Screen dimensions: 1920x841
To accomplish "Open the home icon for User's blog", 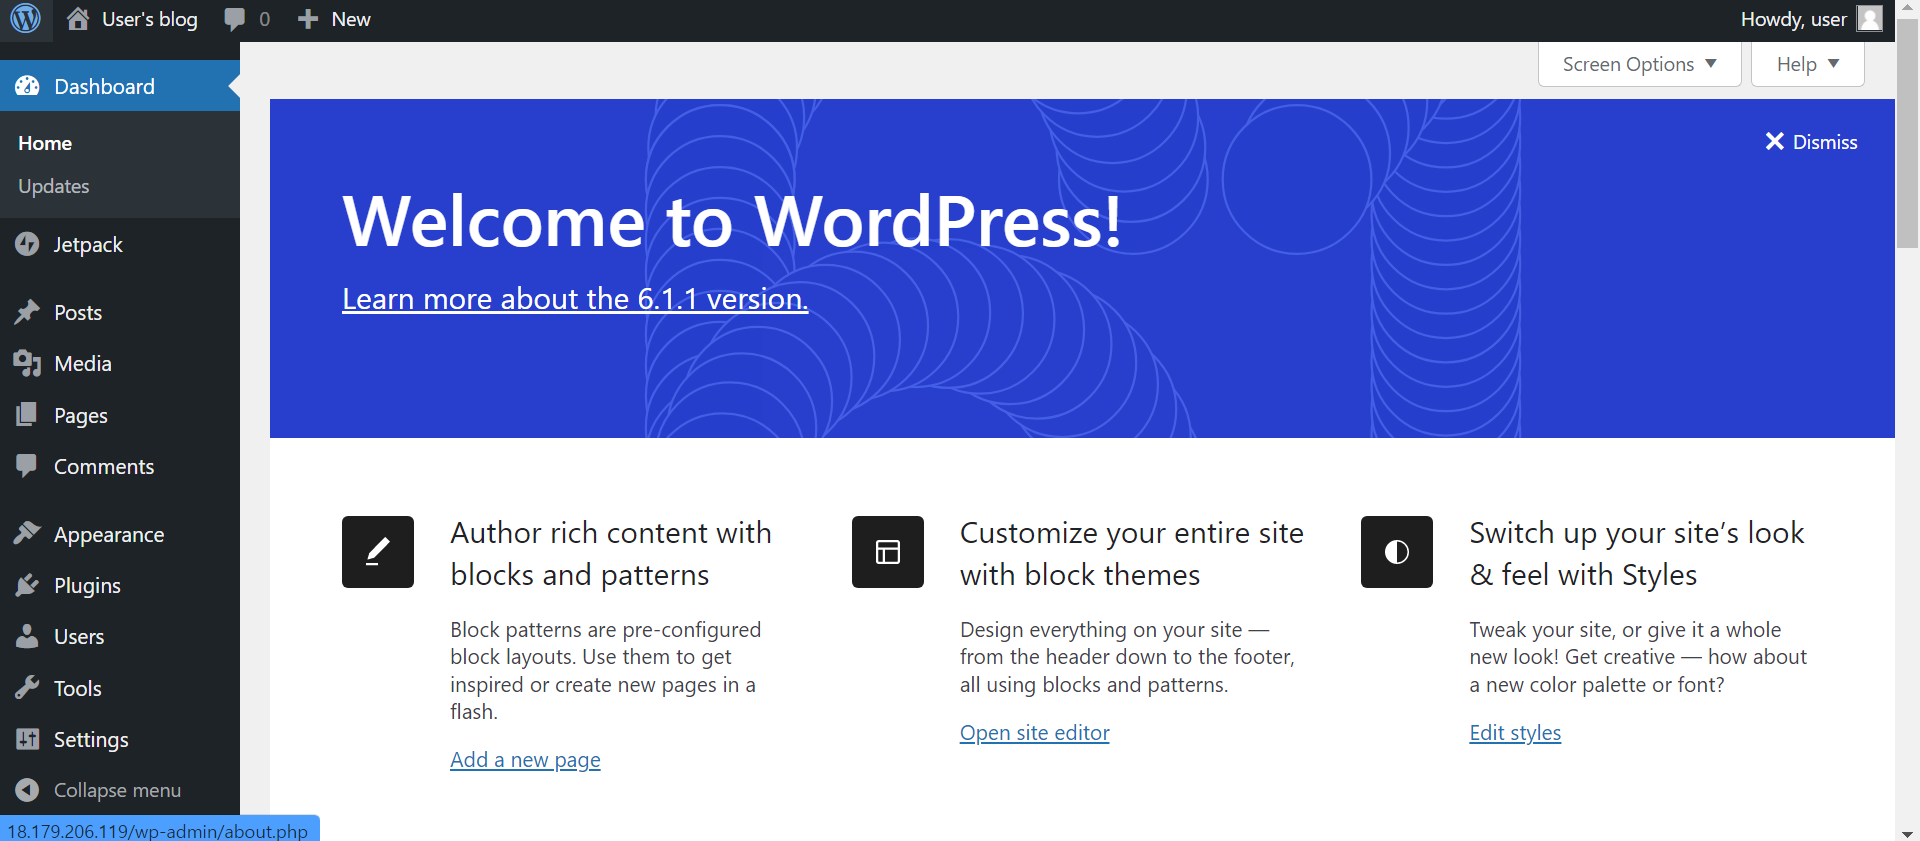I will [x=78, y=19].
